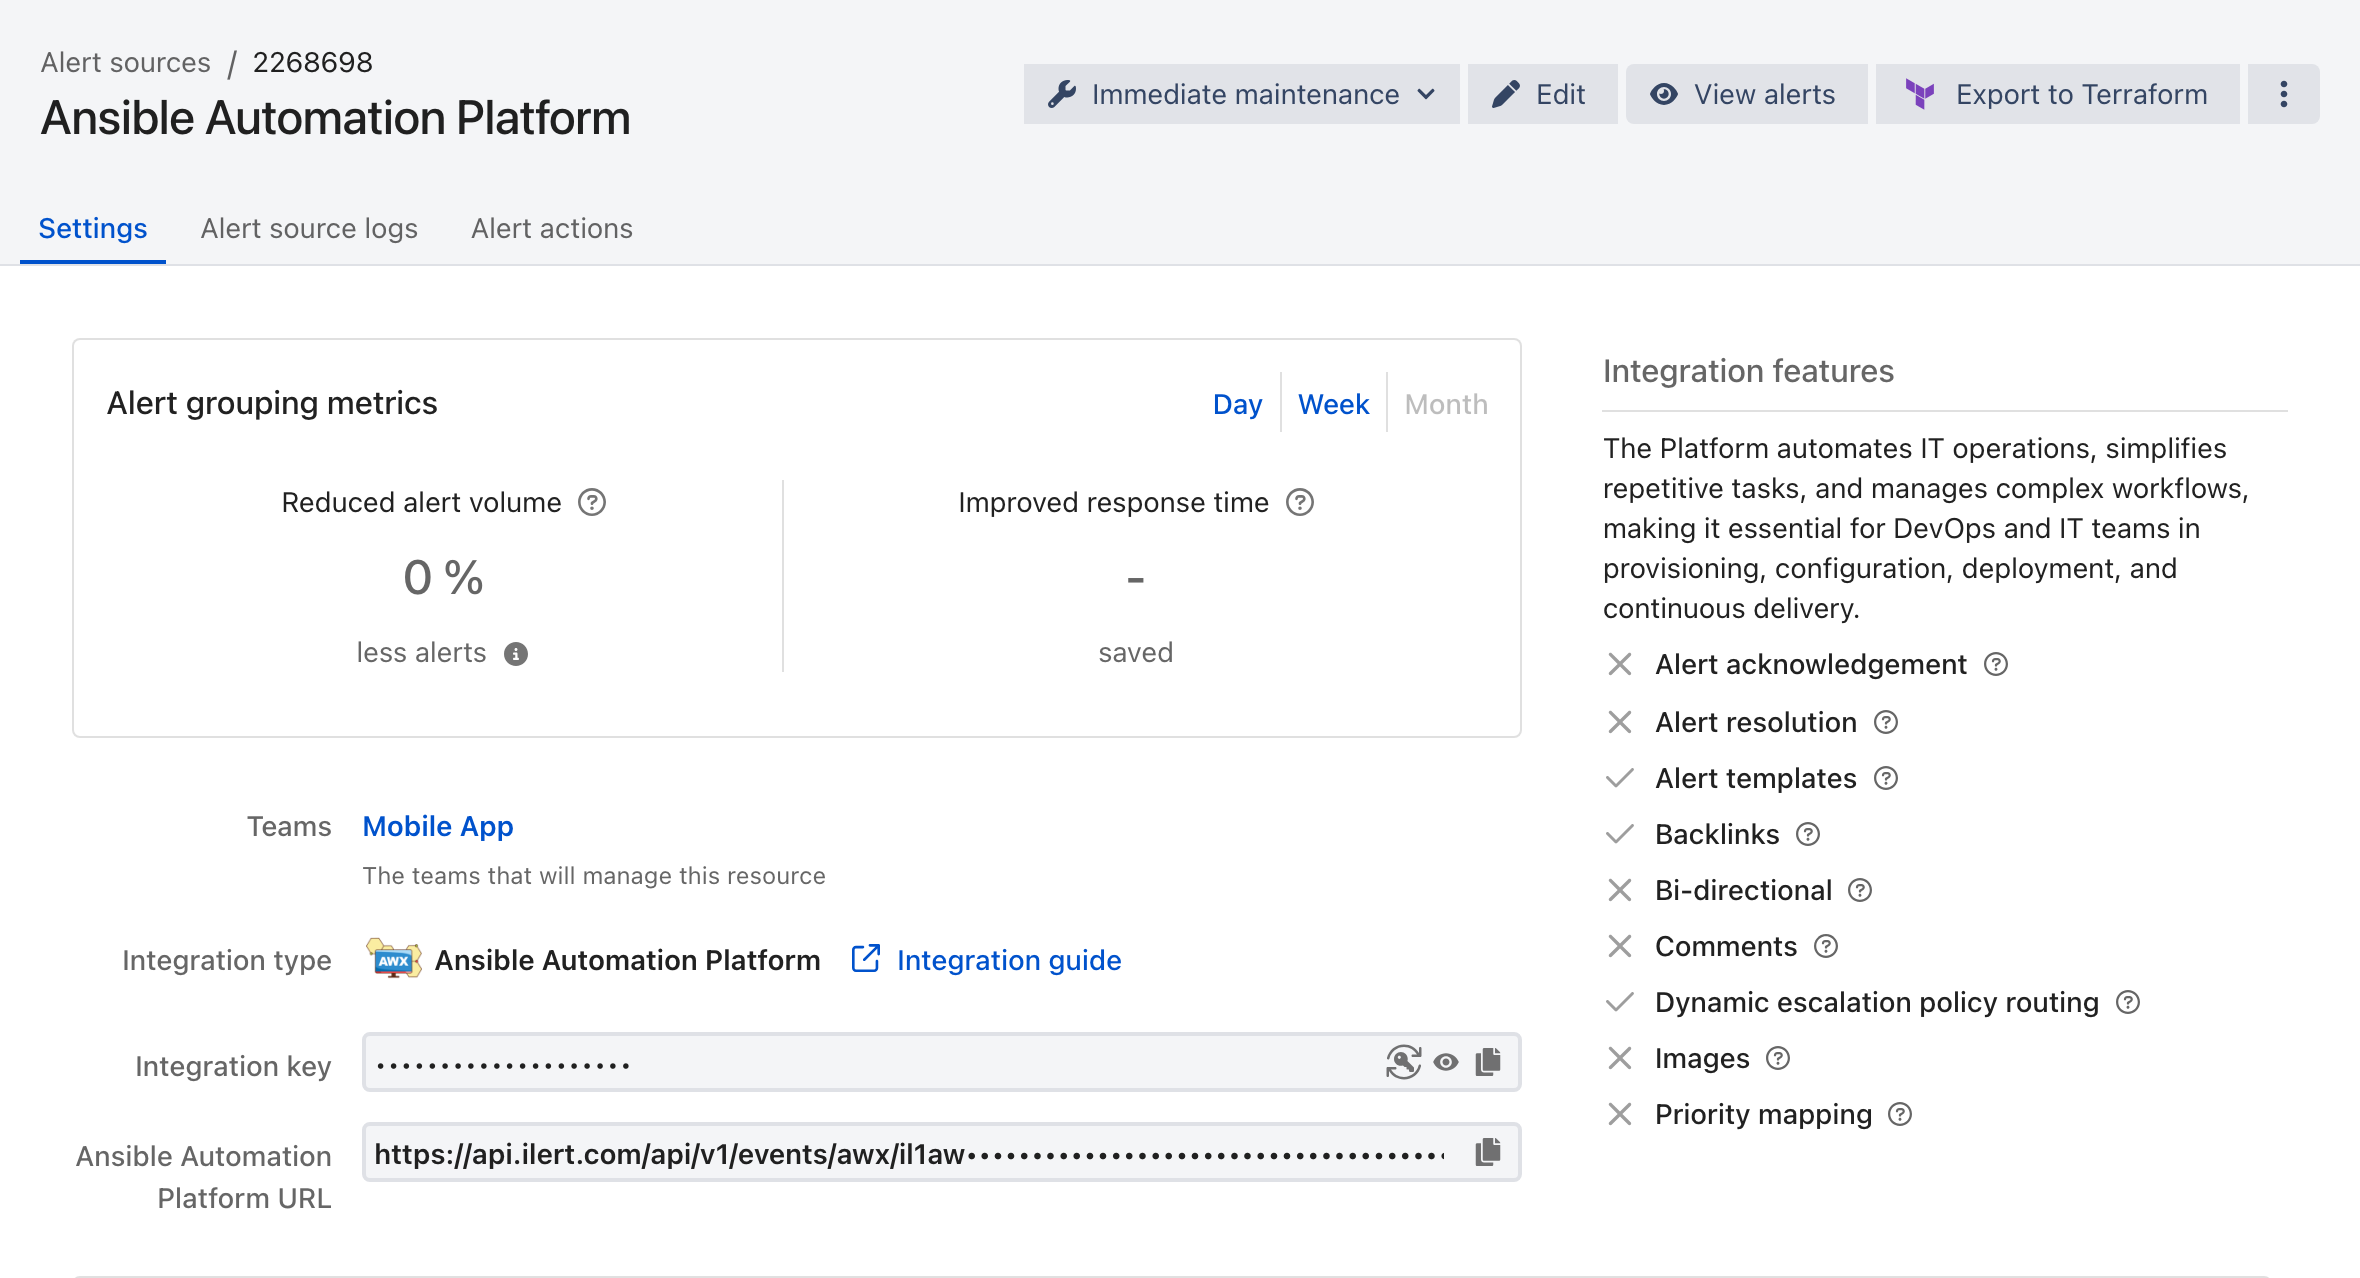2360x1278 pixels.
Task: Open help for Alert resolution
Action: (x=1886, y=722)
